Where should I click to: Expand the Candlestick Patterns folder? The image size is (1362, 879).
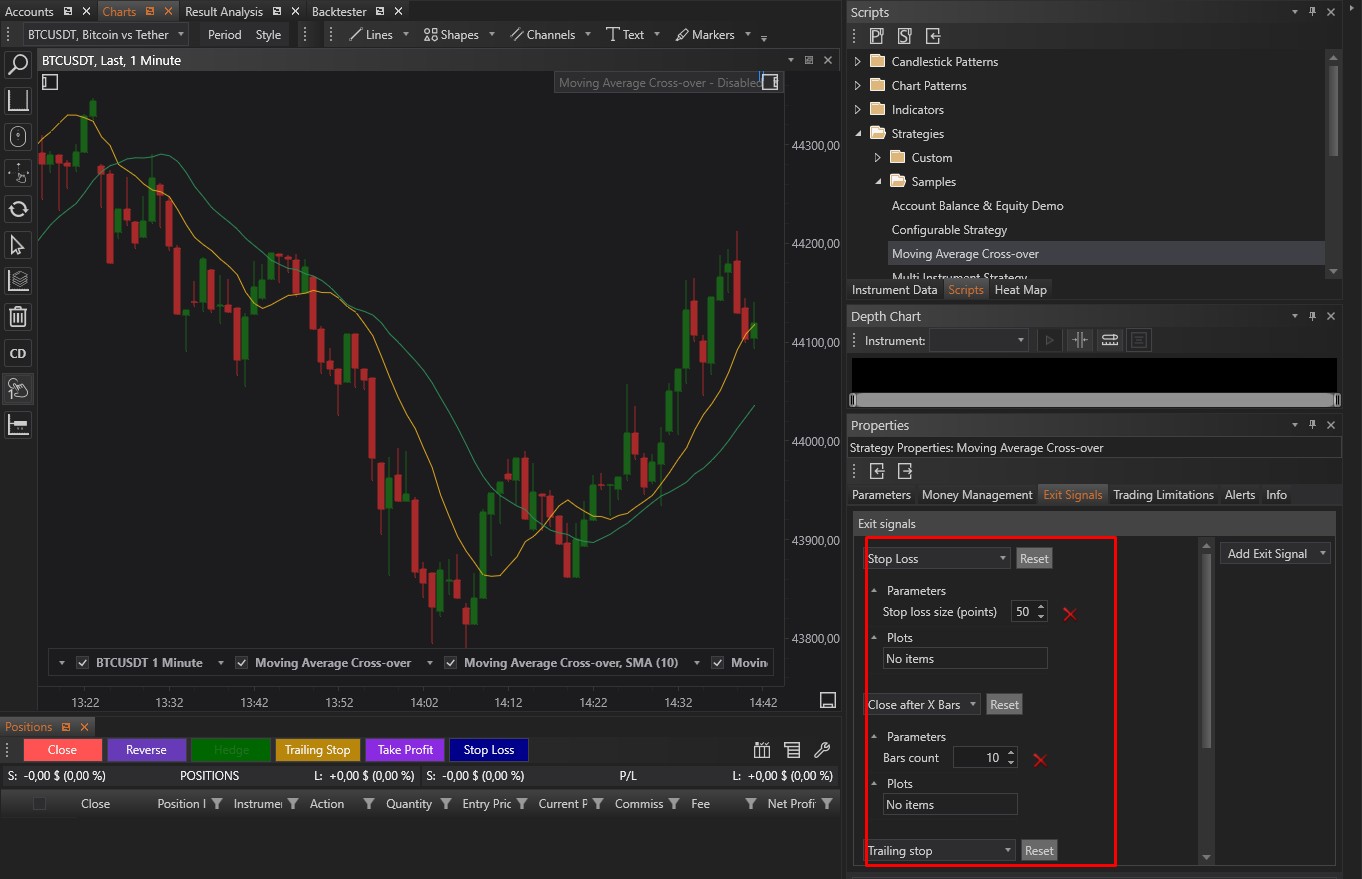click(857, 62)
